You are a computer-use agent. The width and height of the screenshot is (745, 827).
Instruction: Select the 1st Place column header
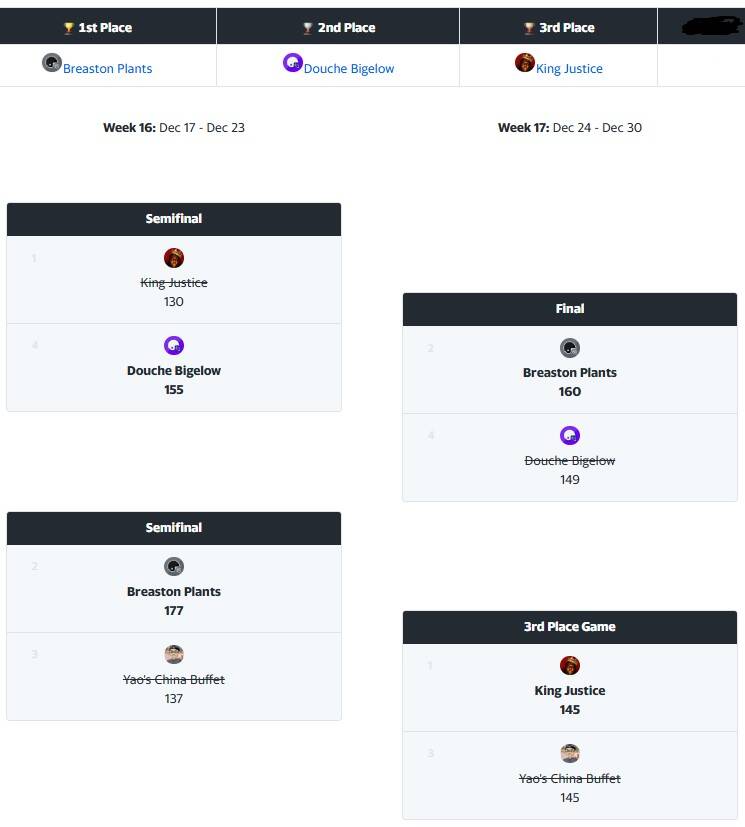[108, 26]
